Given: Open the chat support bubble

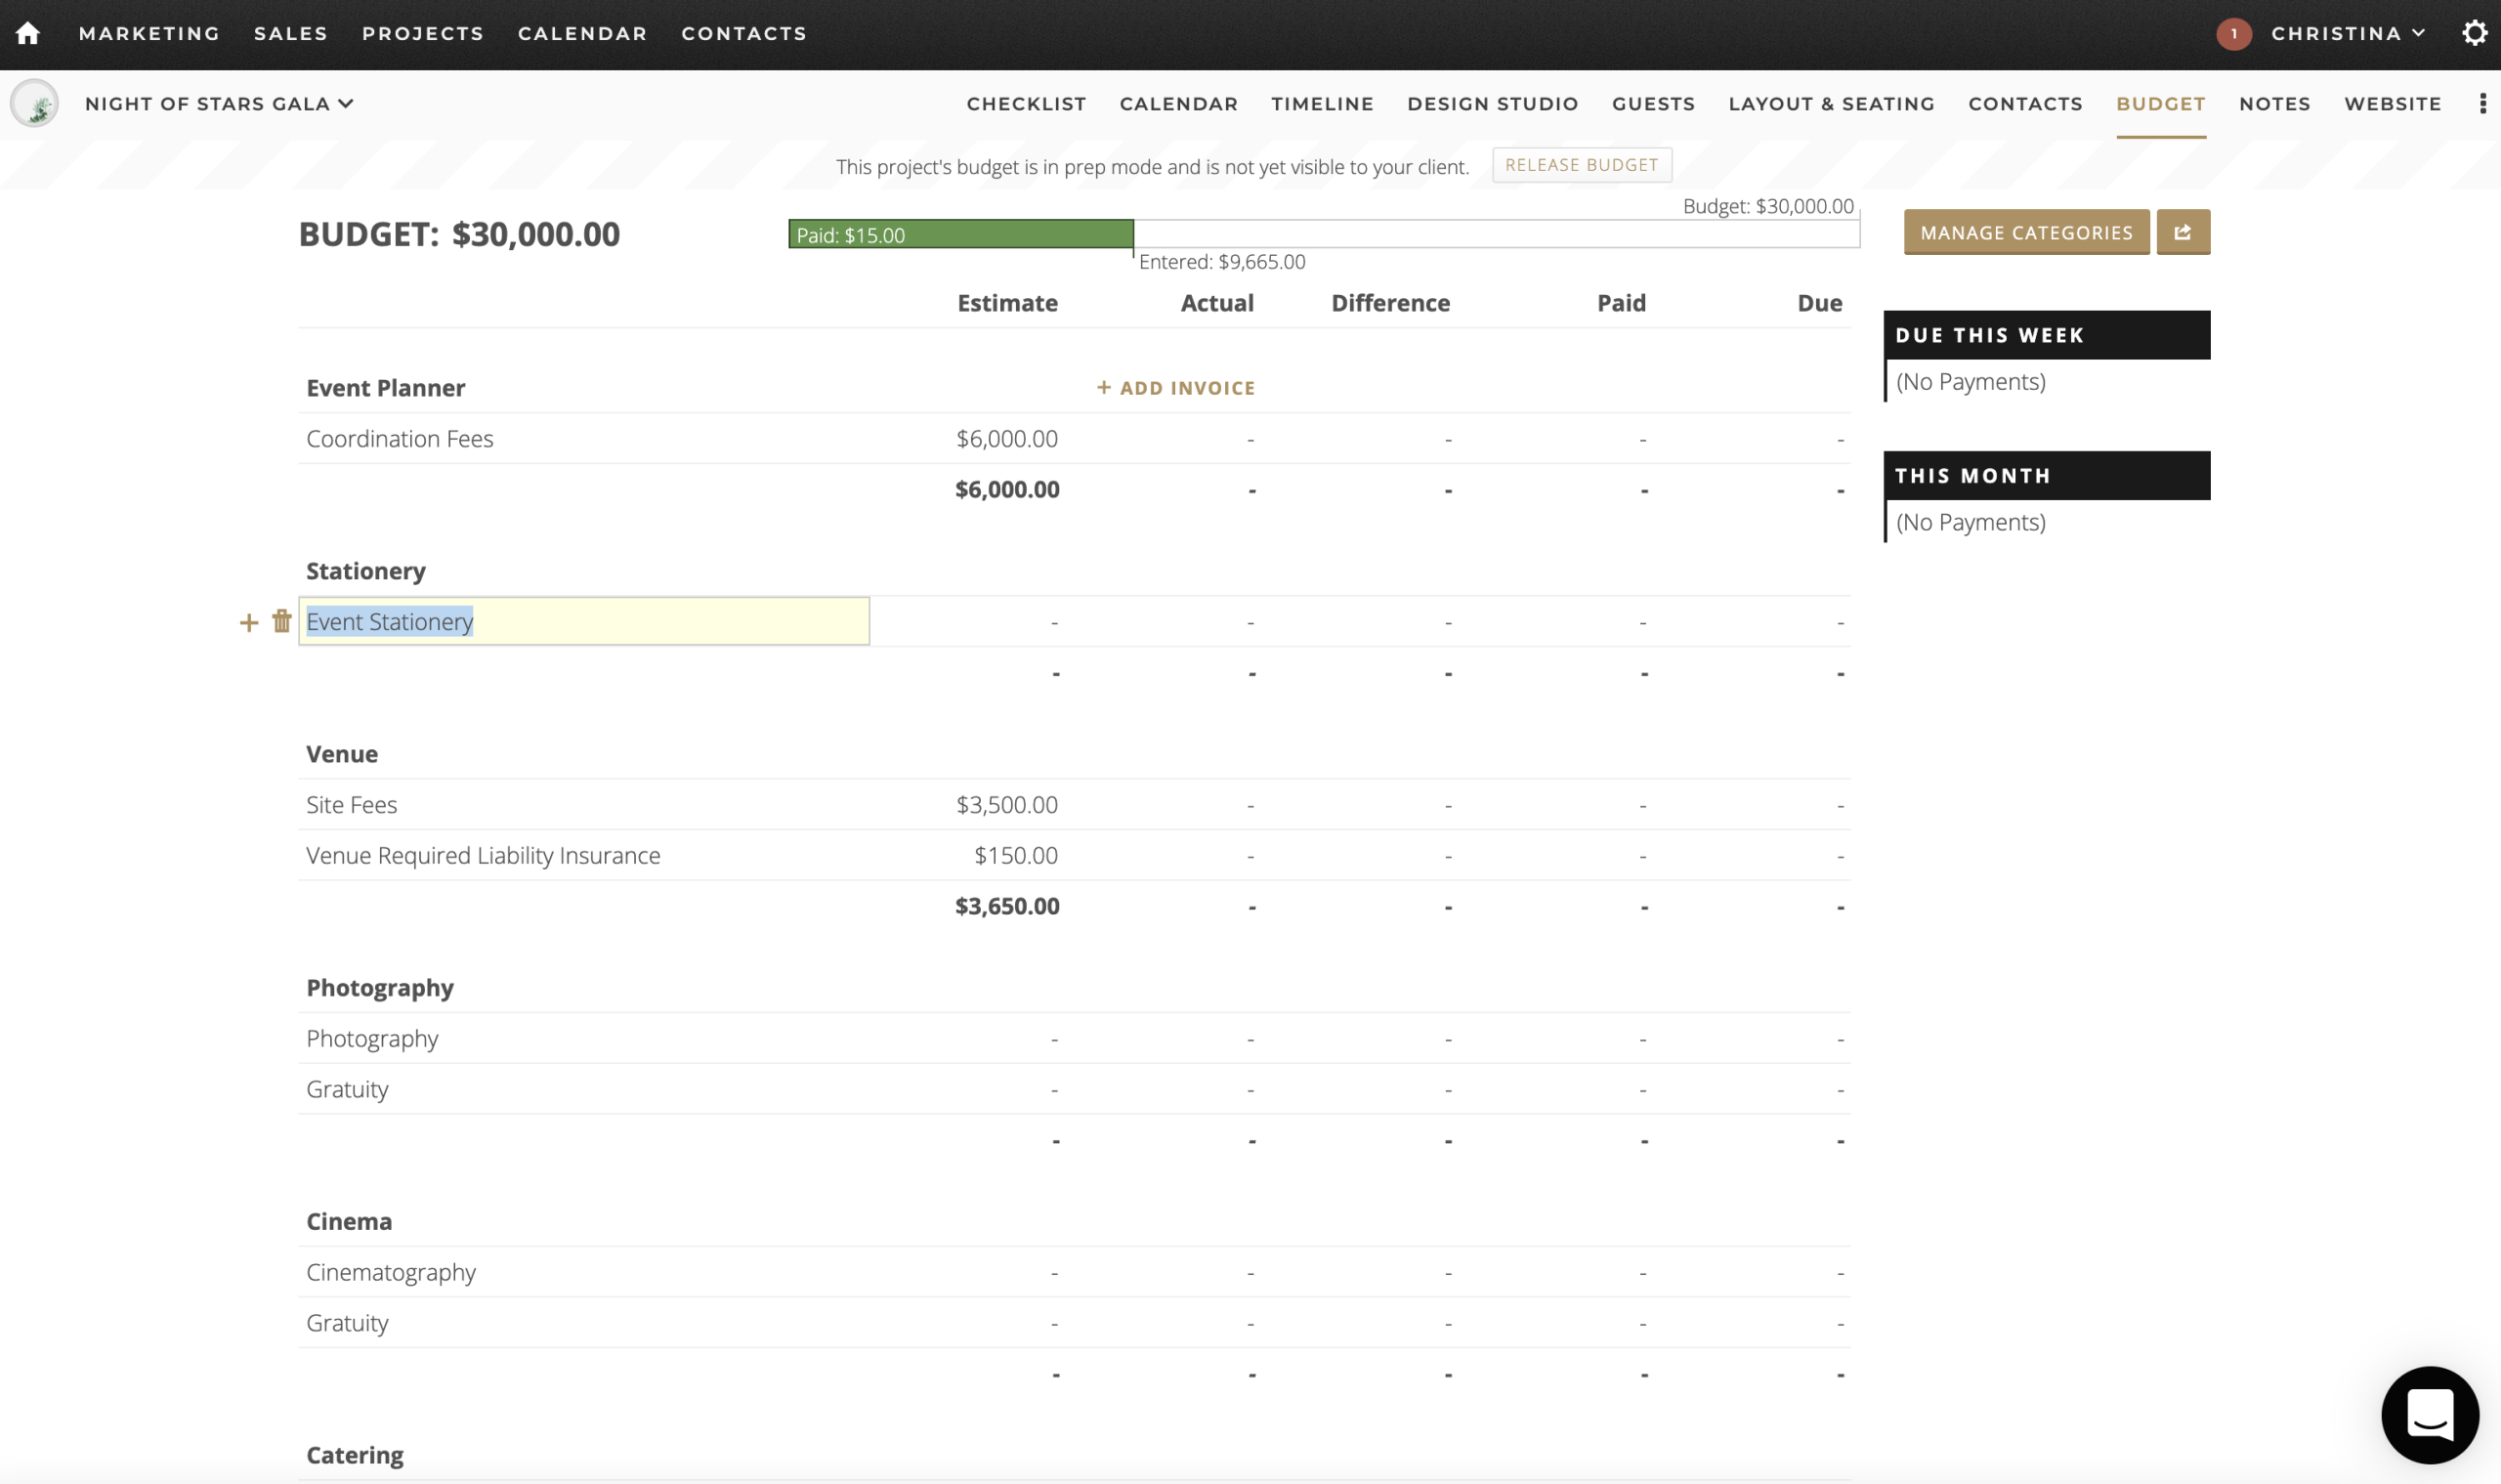Looking at the screenshot, I should click(2430, 1414).
